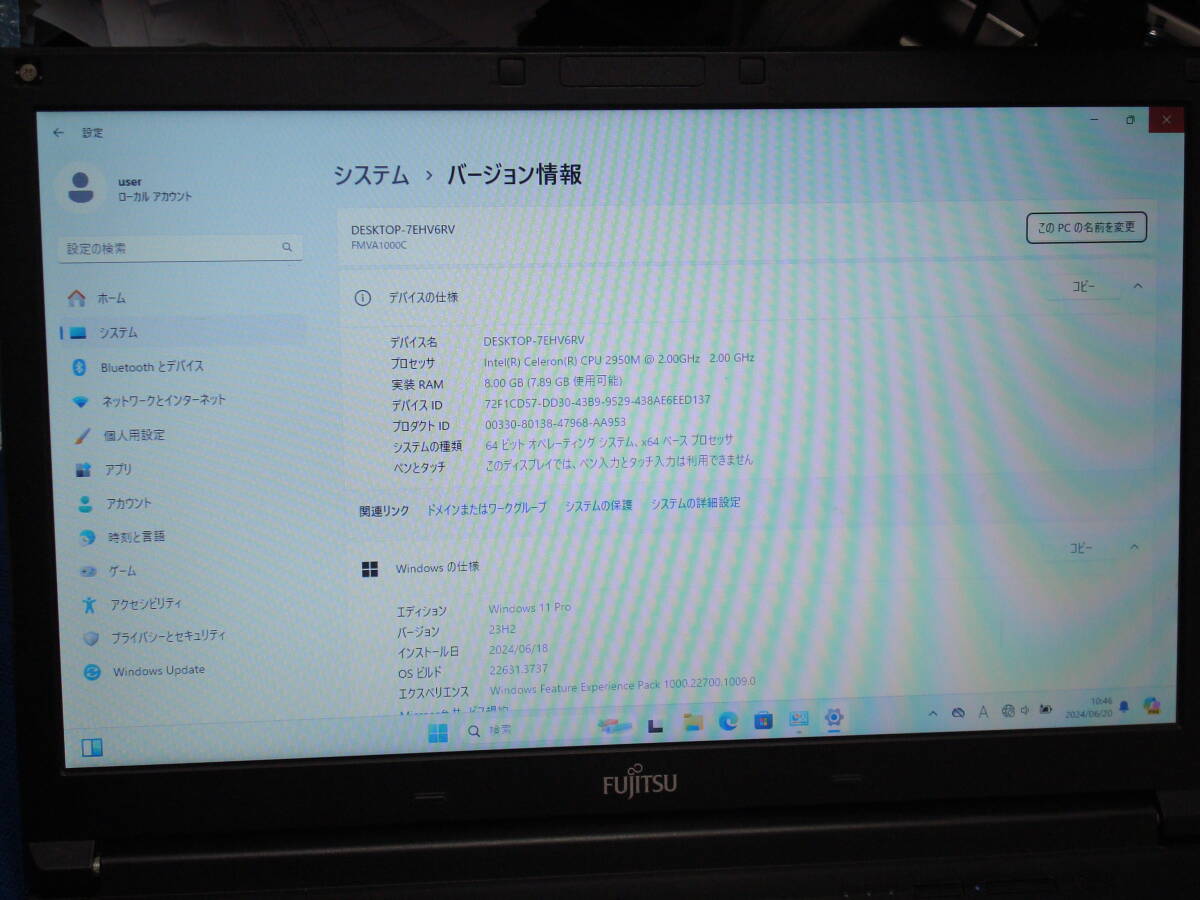The width and height of the screenshot is (1200, 900).
Task: Copy device specifications with コピー button
Action: pos(1083,286)
